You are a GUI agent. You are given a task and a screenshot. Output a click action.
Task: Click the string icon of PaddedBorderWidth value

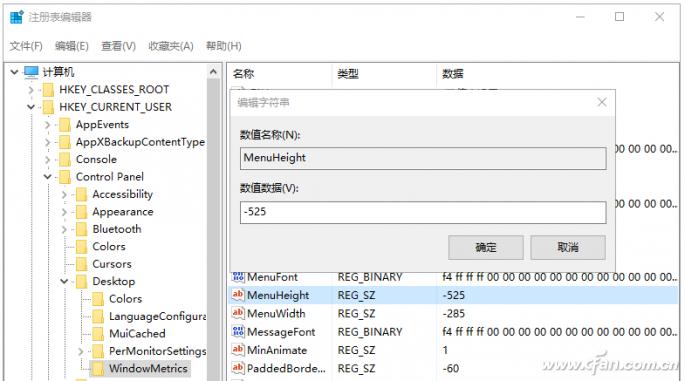238,368
